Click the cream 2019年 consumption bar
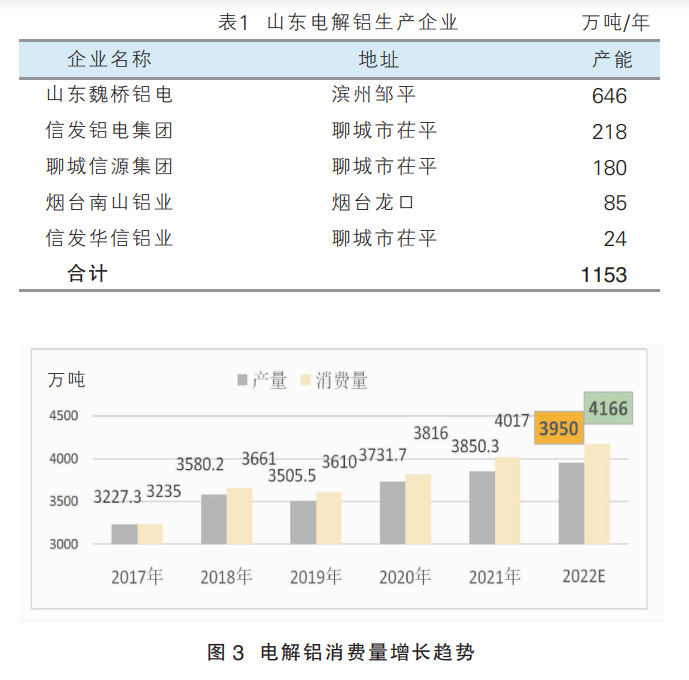689x680 pixels. (x=329, y=518)
